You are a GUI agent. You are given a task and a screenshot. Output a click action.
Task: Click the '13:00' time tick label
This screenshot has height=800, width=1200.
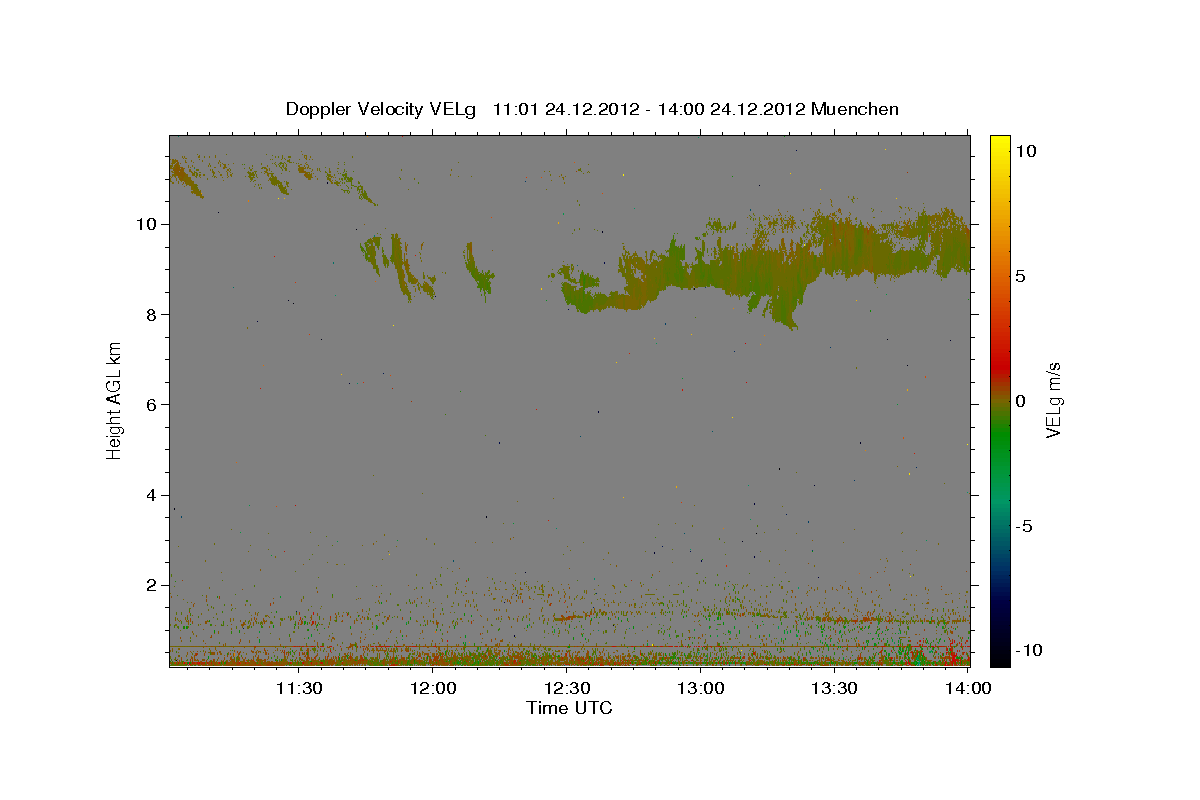tap(701, 688)
